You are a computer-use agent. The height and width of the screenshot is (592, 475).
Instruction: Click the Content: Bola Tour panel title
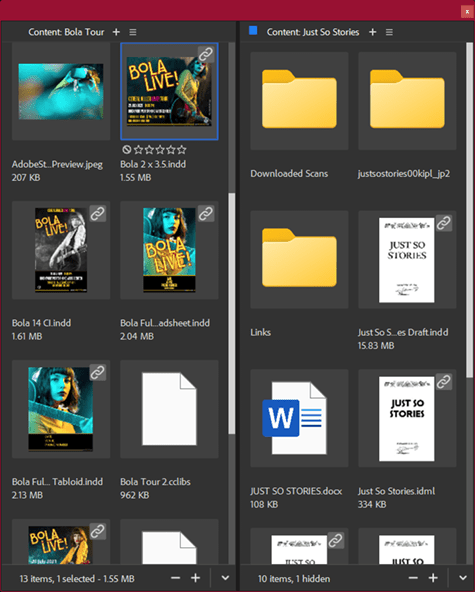click(66, 32)
